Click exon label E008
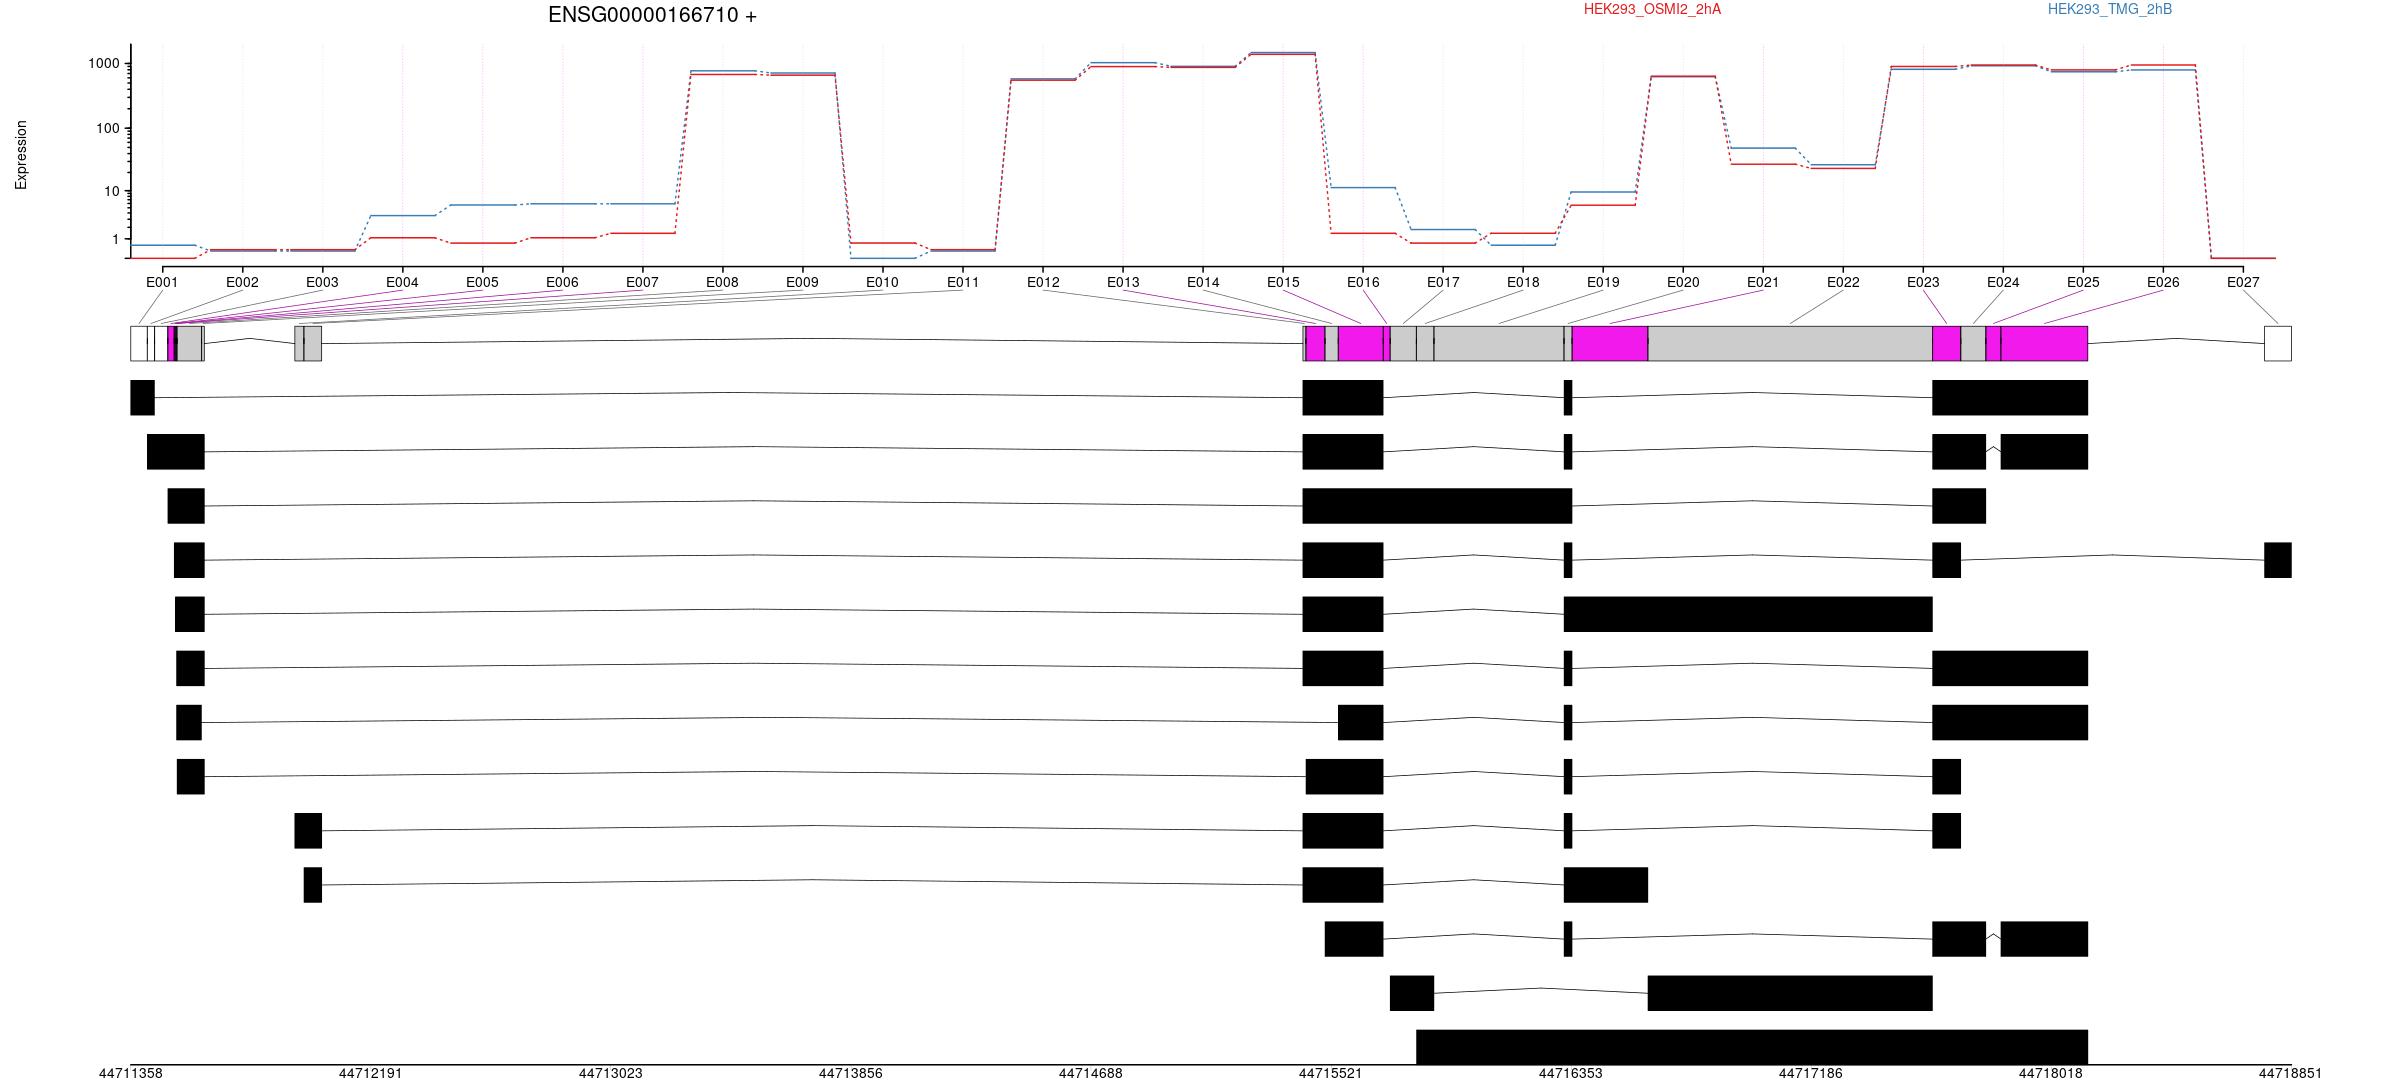Image resolution: width=2400 pixels, height=1090 pixels. (722, 282)
